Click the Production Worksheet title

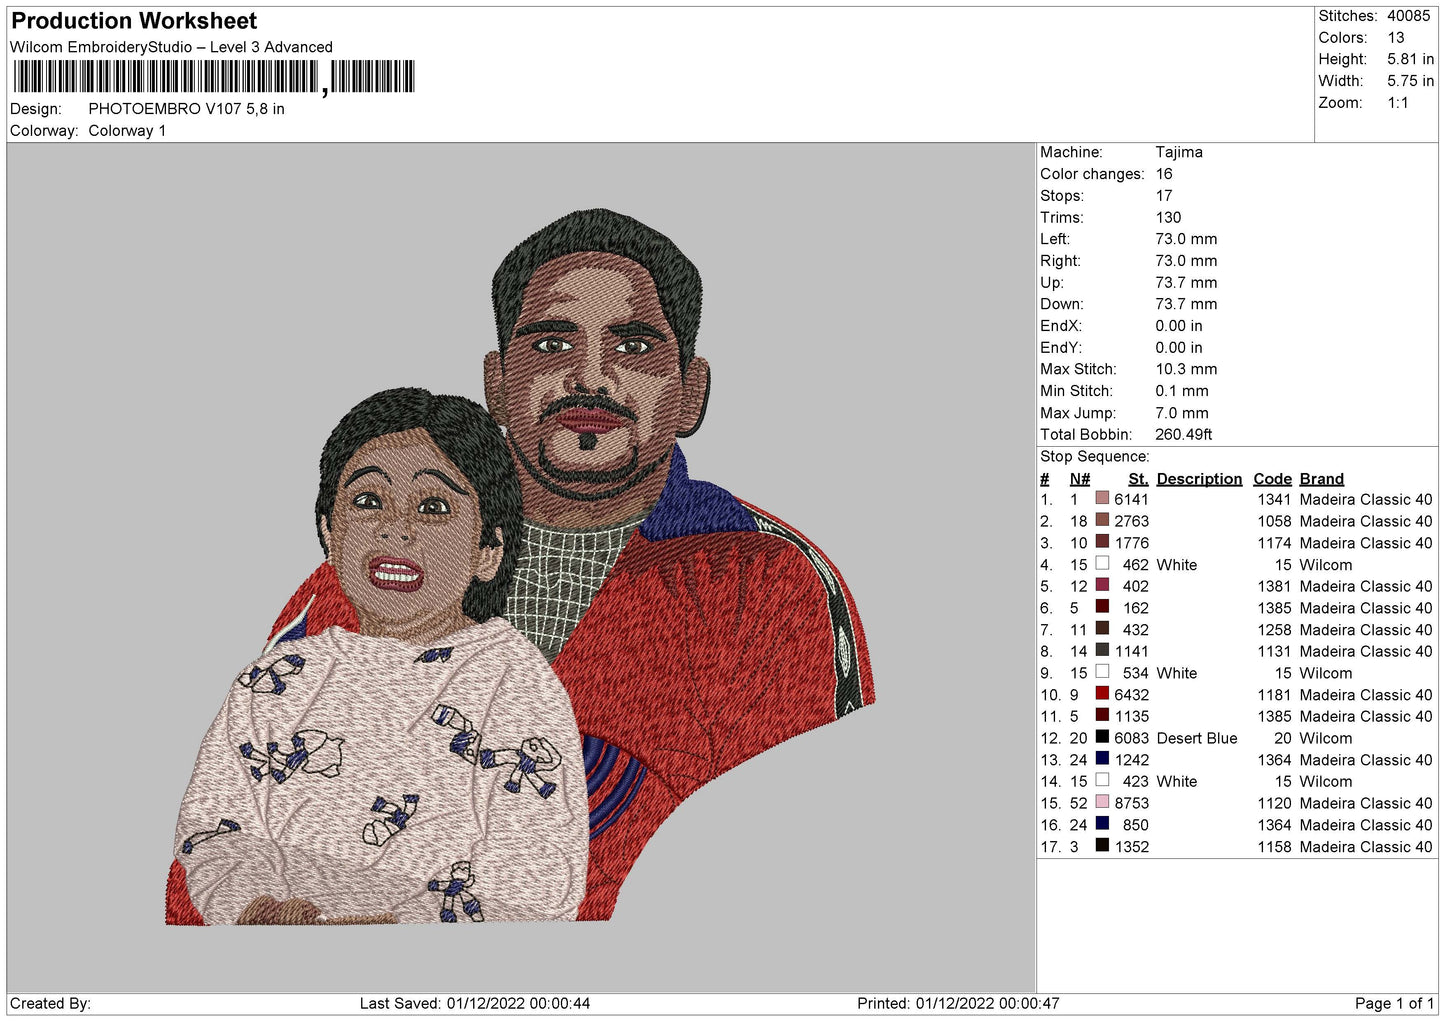pyautogui.click(x=134, y=21)
